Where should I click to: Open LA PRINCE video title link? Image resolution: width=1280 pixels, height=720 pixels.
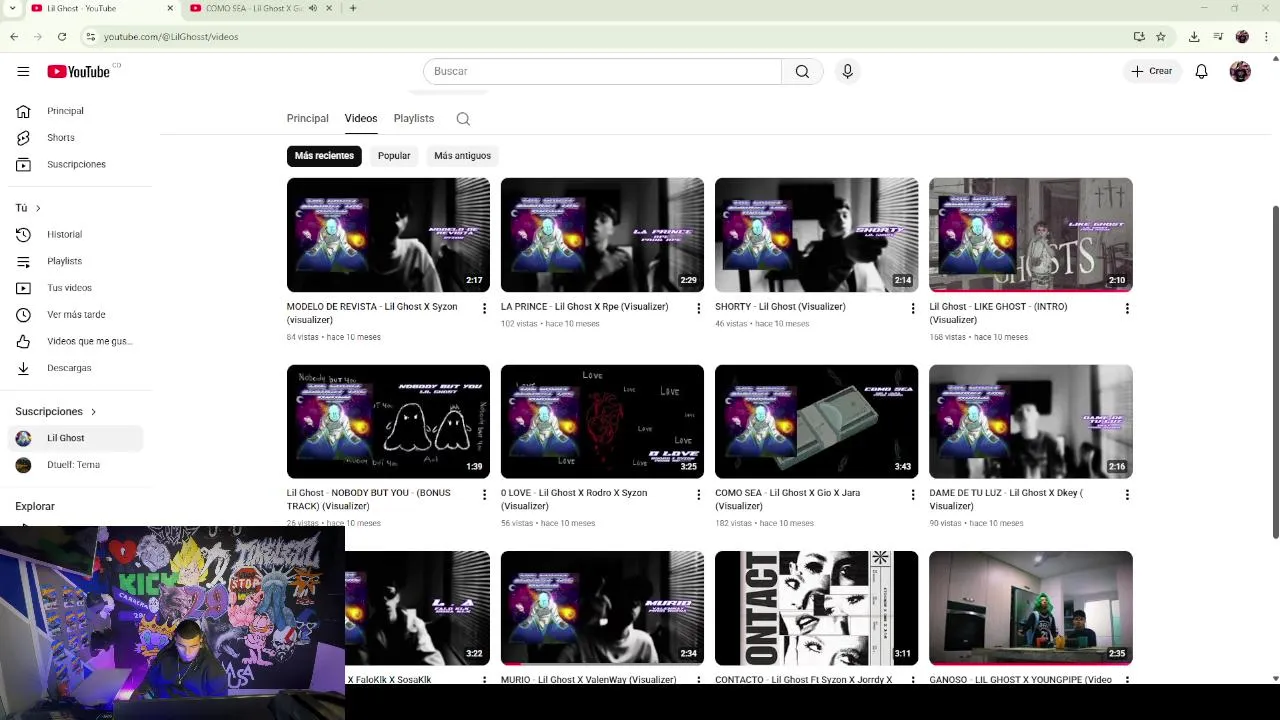pyautogui.click(x=584, y=307)
